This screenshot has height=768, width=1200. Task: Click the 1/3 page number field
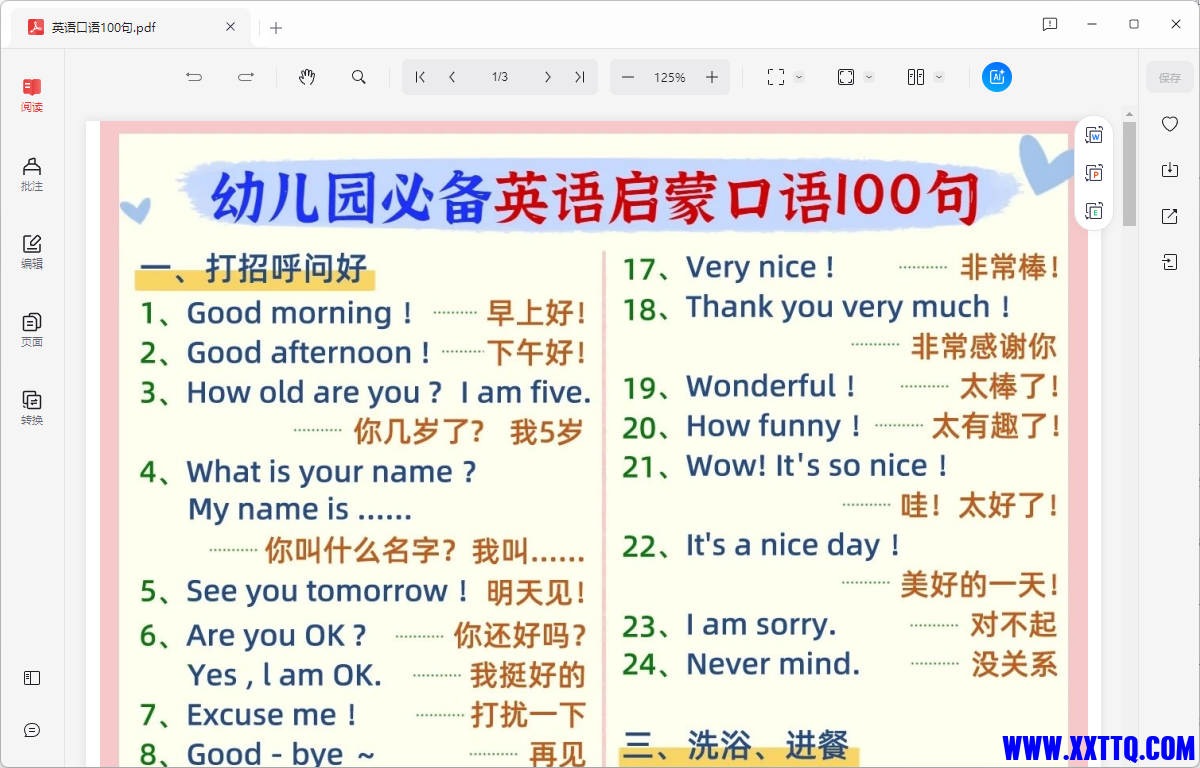point(500,77)
